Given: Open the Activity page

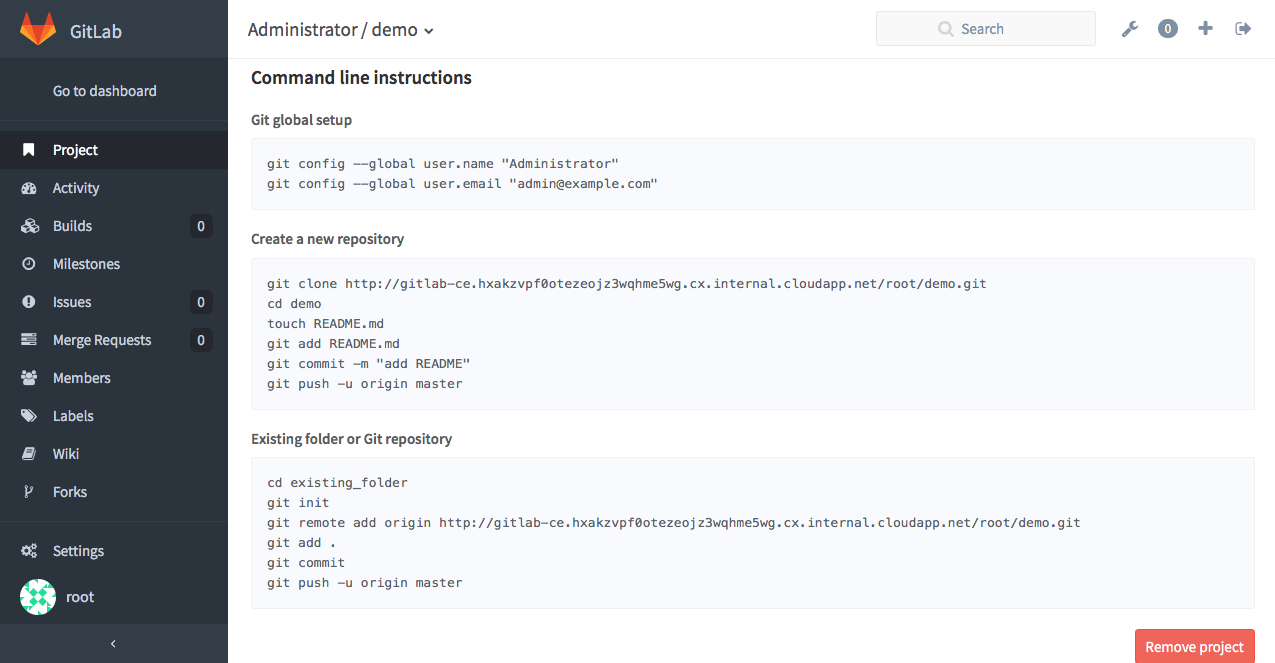Looking at the screenshot, I should click(x=76, y=187).
